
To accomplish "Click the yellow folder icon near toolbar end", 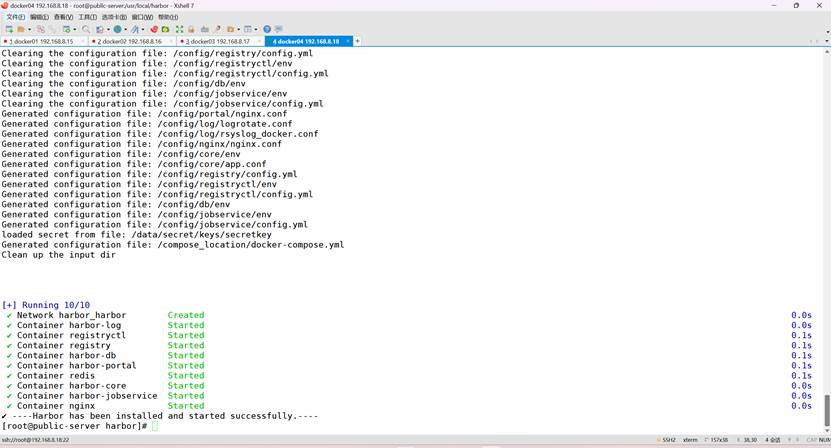I will coord(231,29).
